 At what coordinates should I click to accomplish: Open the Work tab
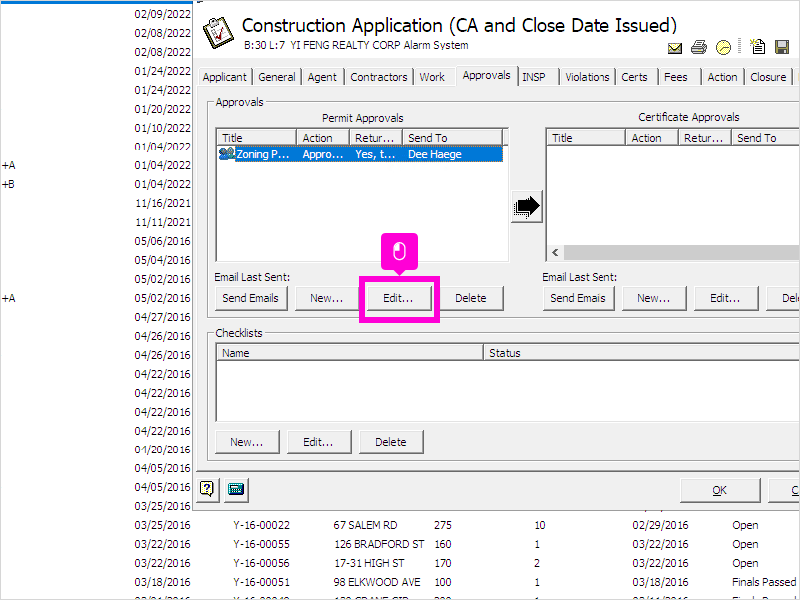point(432,77)
